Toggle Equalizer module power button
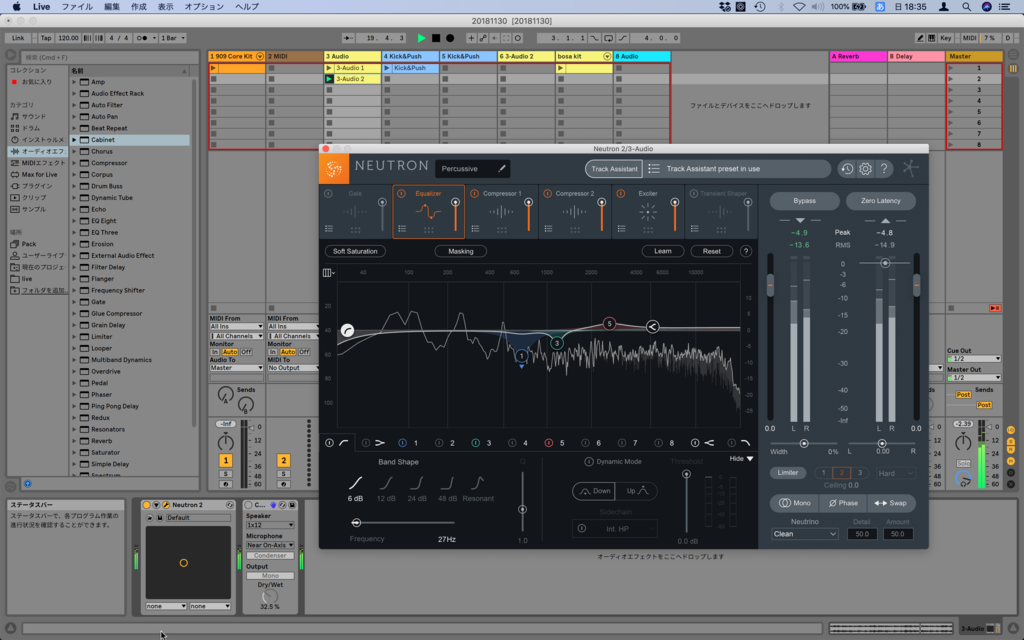This screenshot has height=640, width=1024. [402, 194]
